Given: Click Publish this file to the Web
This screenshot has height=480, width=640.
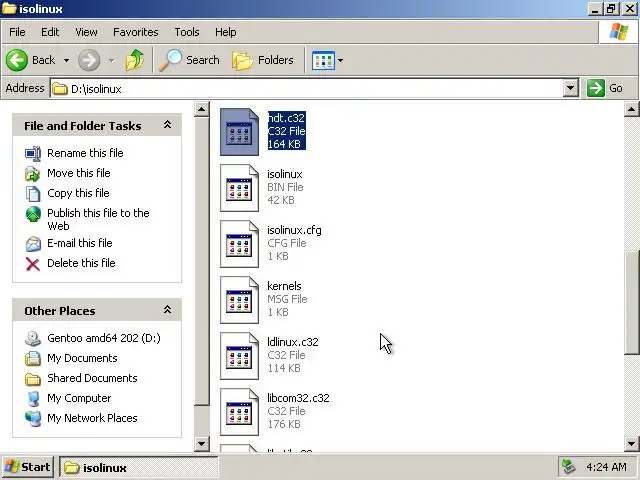Looking at the screenshot, I should tap(98, 219).
